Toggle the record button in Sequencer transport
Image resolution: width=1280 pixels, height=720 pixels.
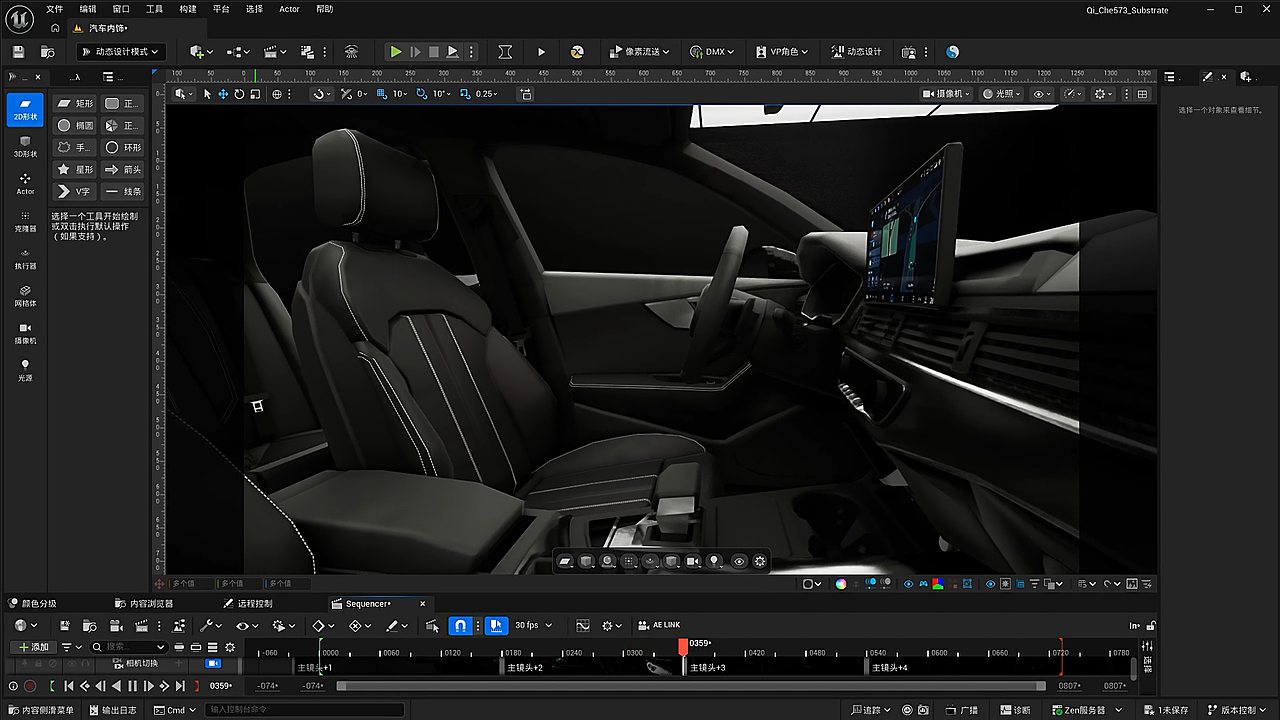tap(30, 686)
